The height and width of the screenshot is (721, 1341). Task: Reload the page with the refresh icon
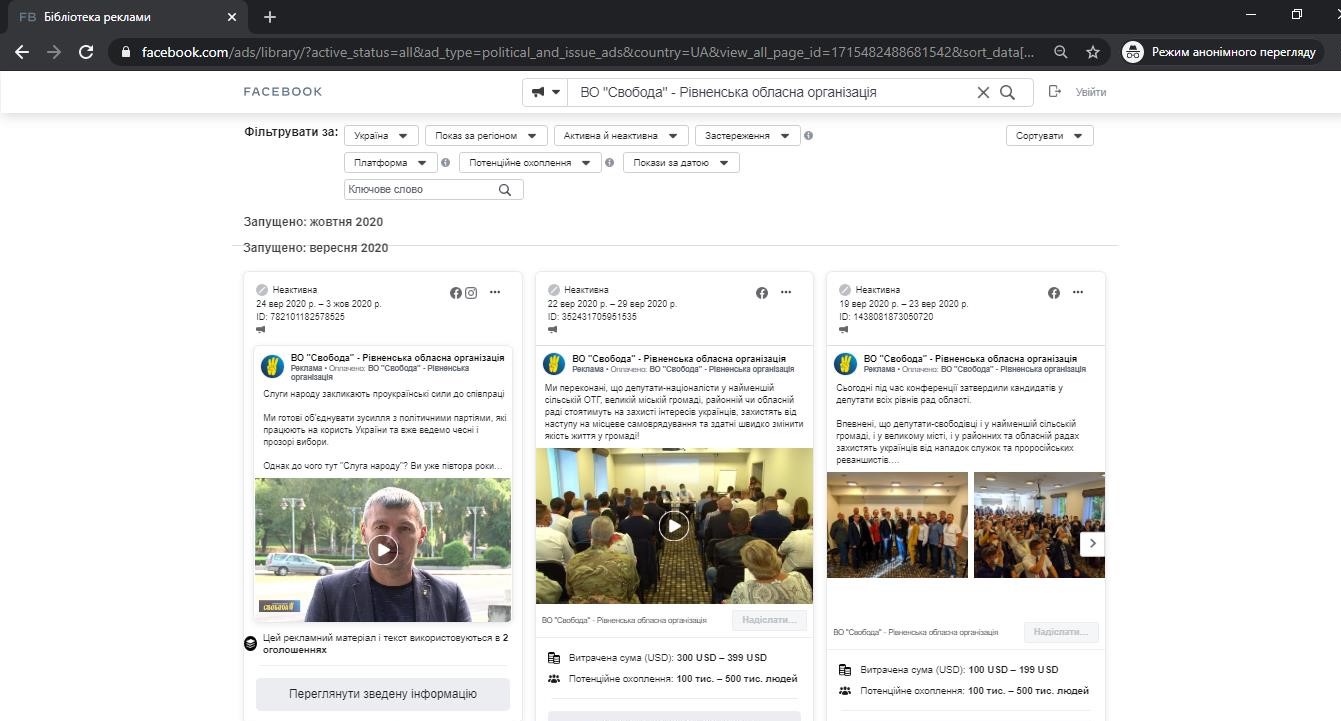pos(86,52)
